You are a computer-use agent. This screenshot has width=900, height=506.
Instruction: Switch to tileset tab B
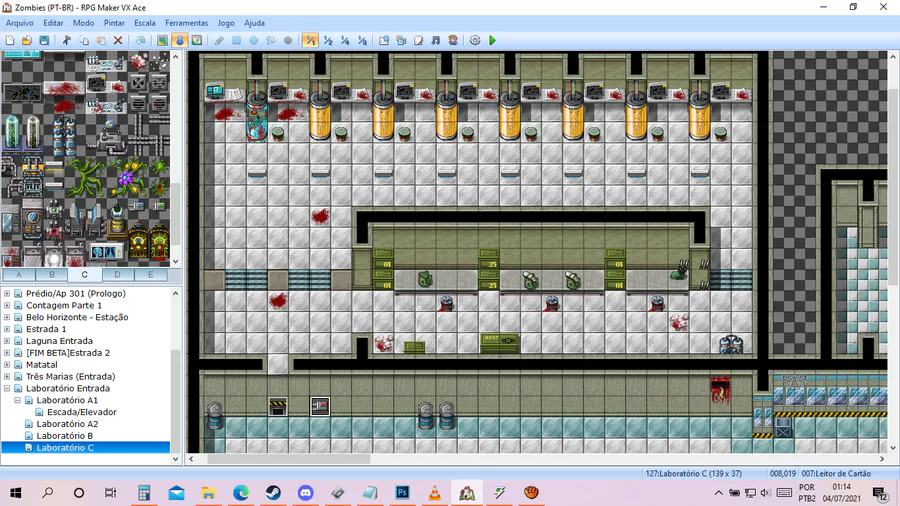(52, 275)
